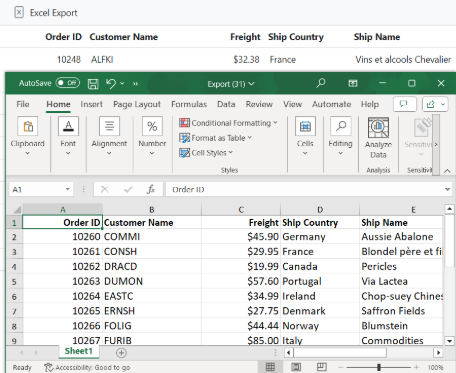This screenshot has height=373, width=456.
Task: Switch to Normal view icon in status bar
Action: [x=270, y=367]
